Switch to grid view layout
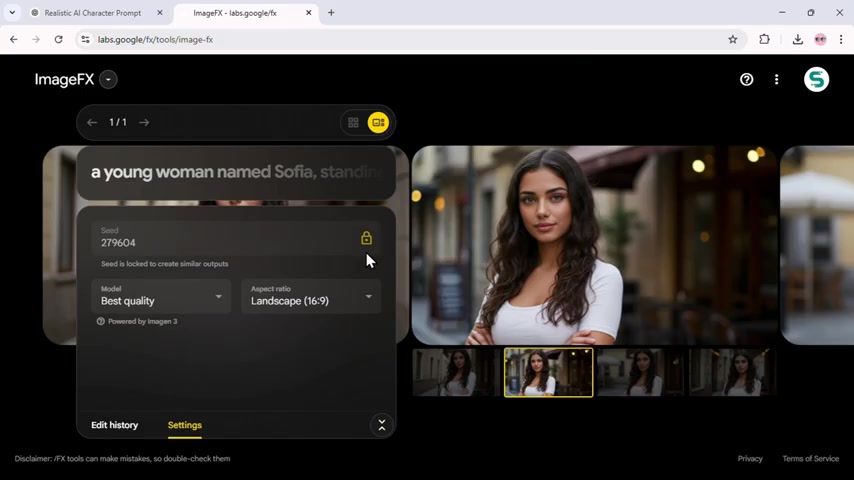 tap(353, 123)
